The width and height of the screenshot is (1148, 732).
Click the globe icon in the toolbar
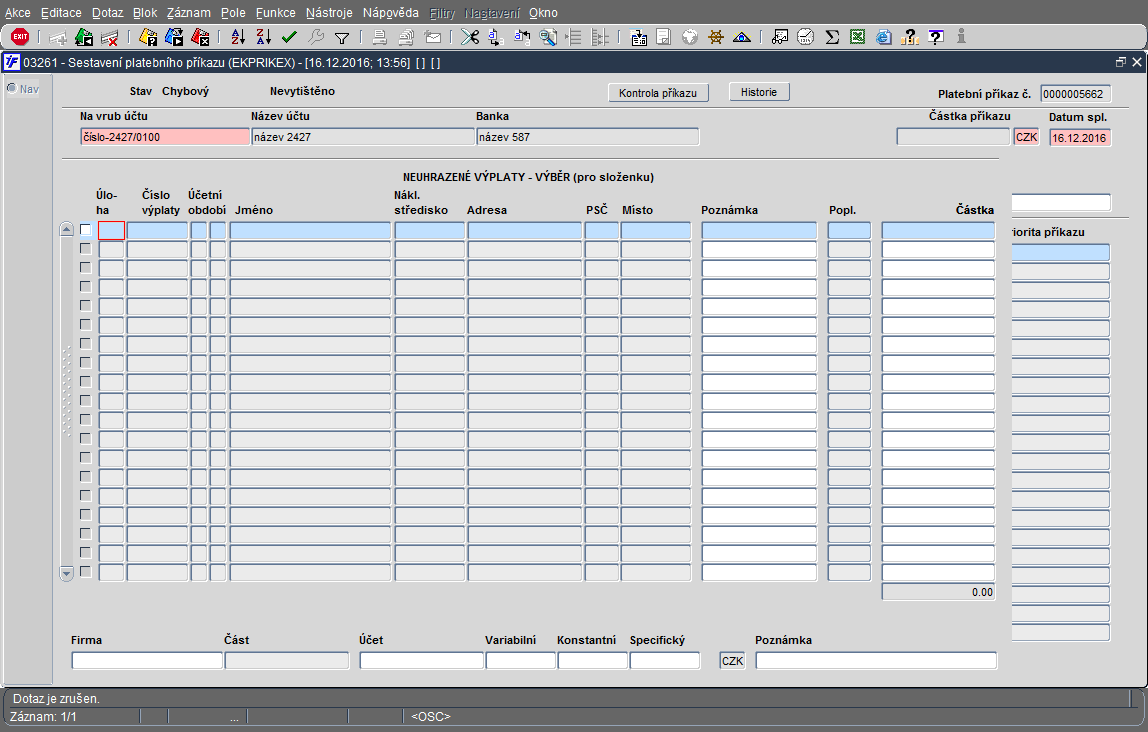point(690,37)
